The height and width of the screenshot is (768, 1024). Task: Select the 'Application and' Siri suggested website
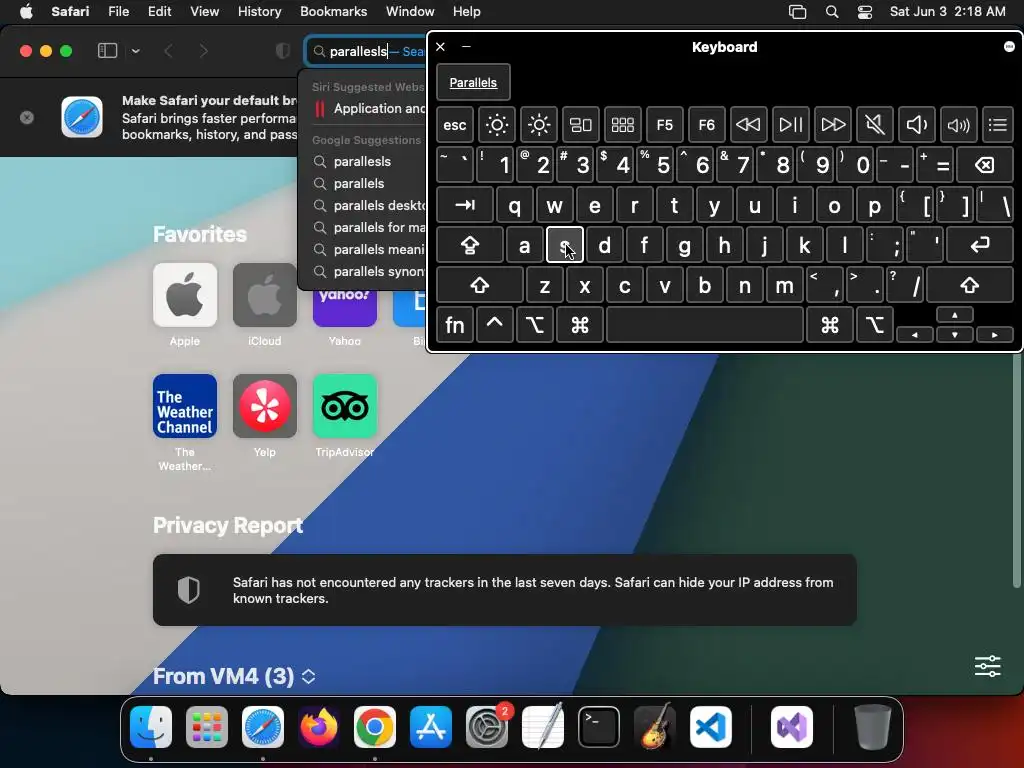pos(363,108)
